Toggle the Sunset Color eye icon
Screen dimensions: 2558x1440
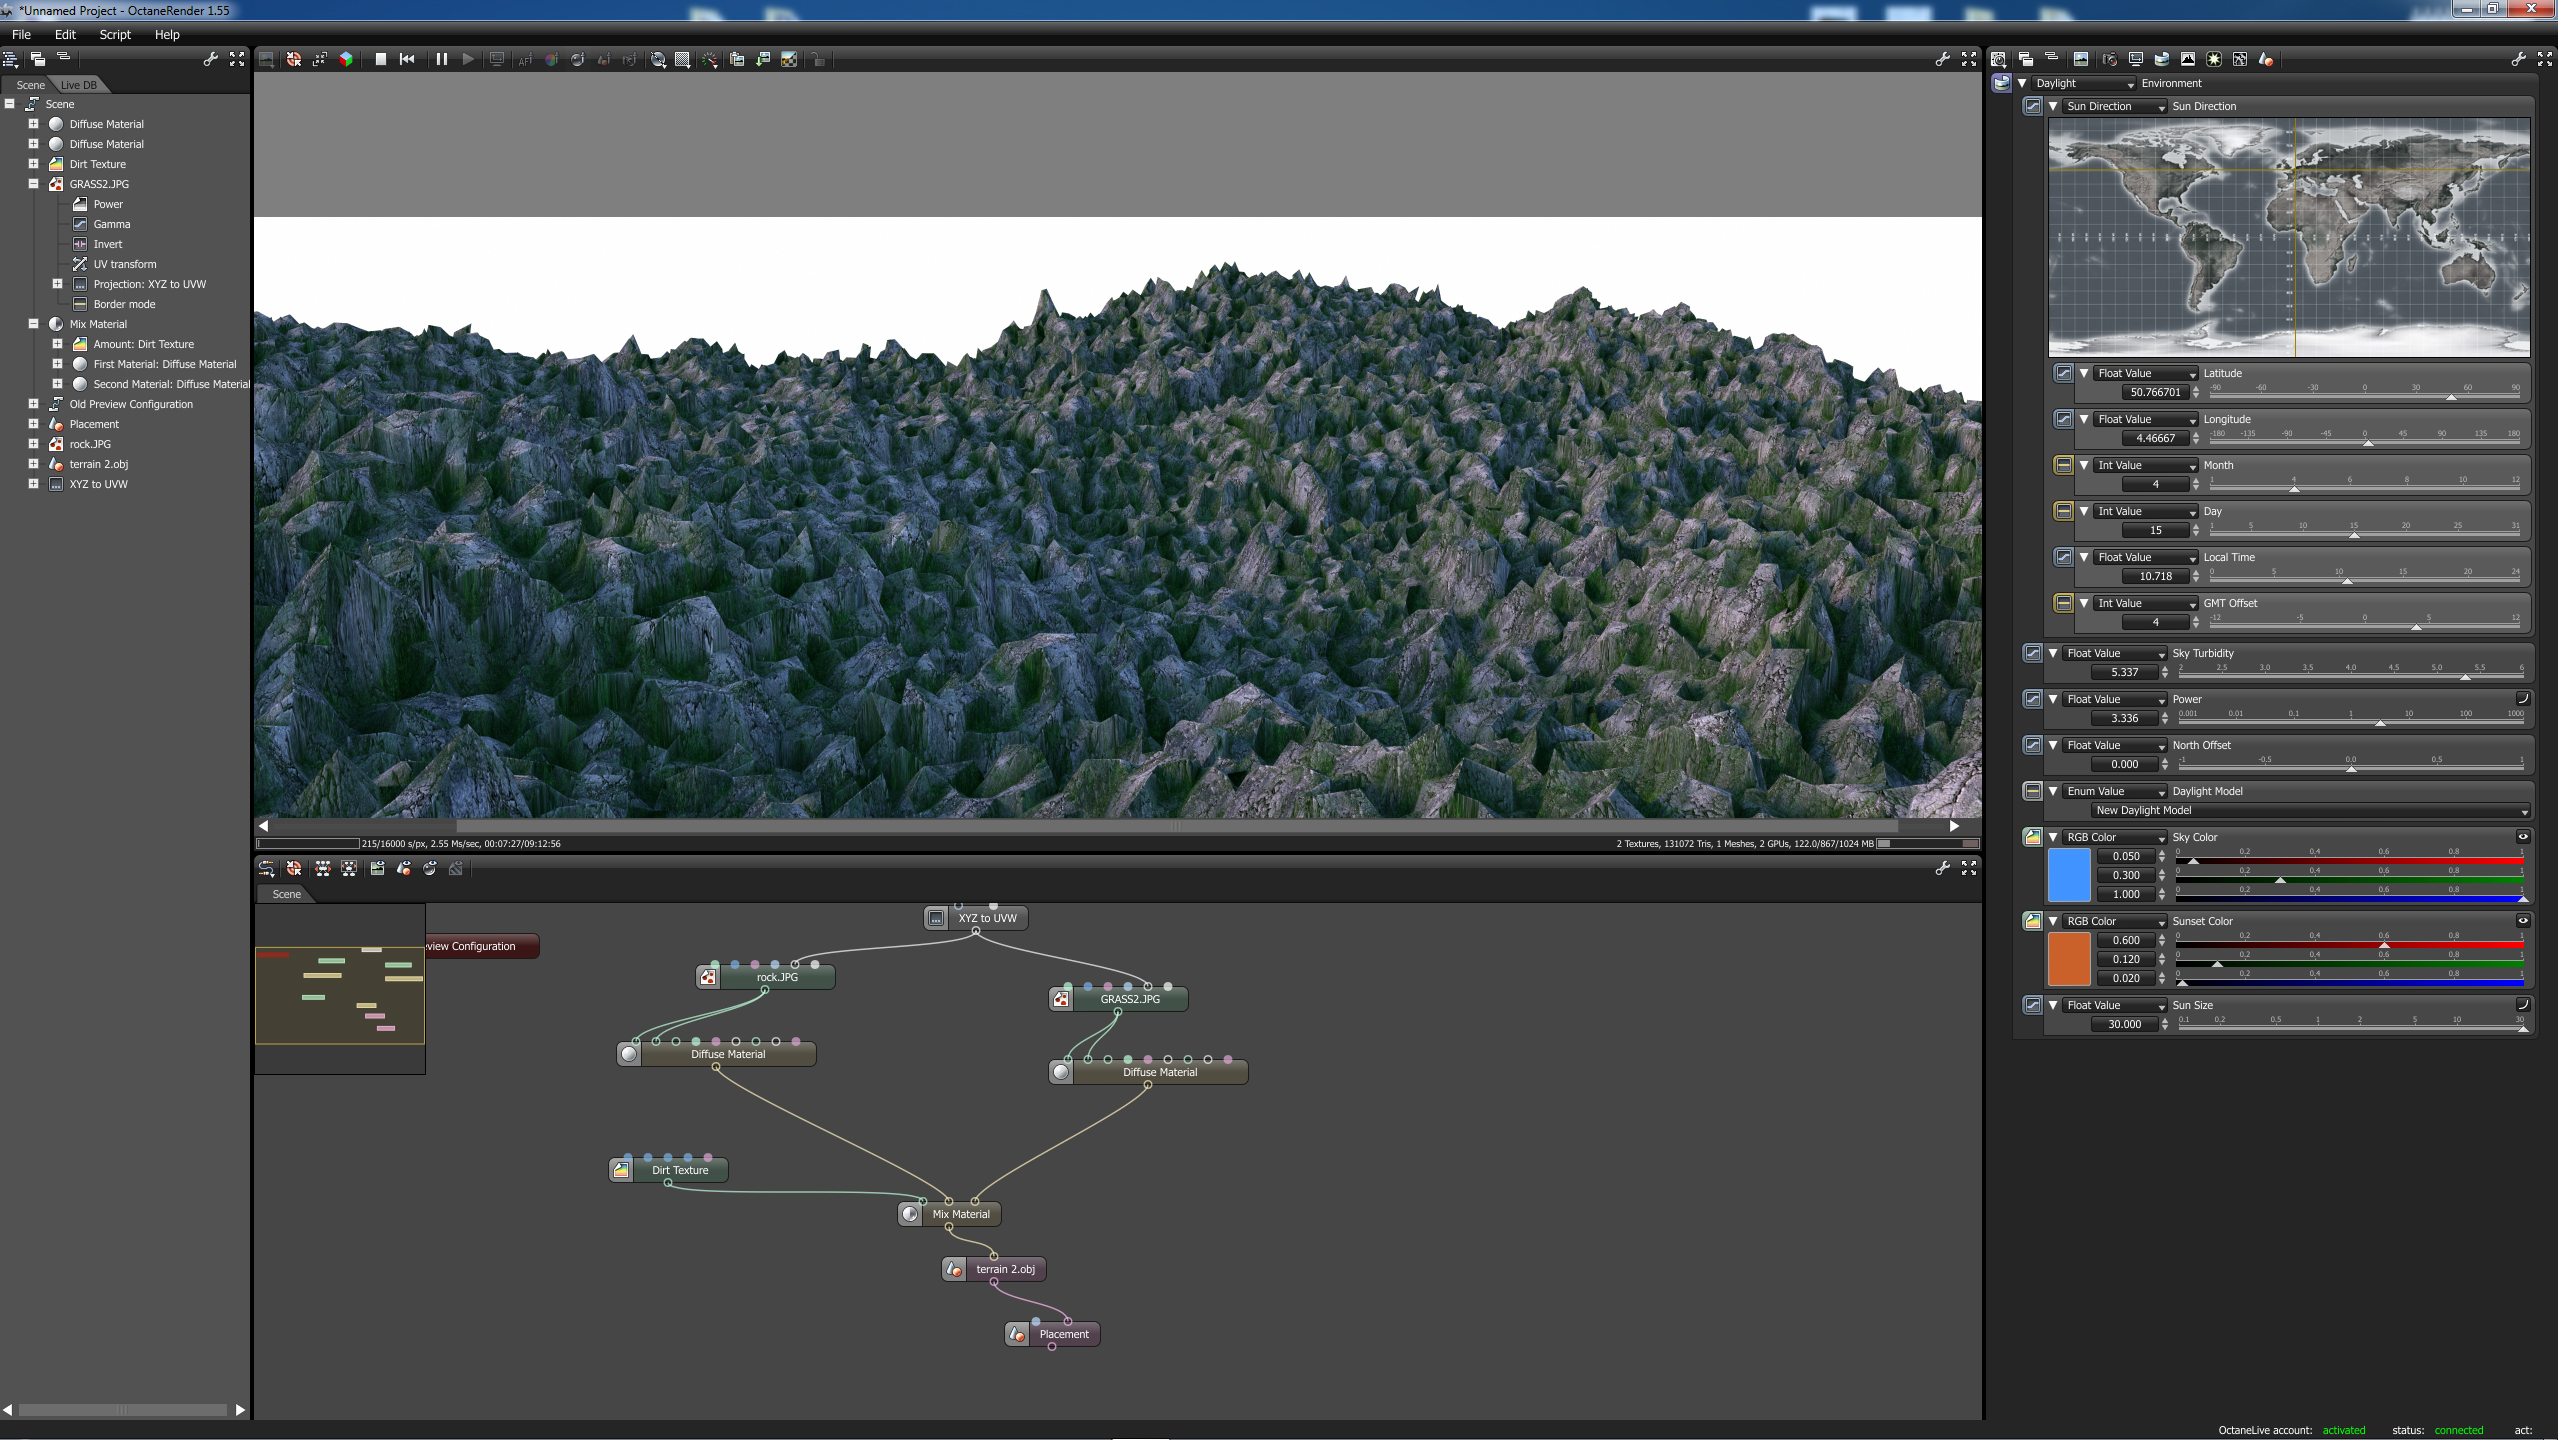click(x=2522, y=921)
